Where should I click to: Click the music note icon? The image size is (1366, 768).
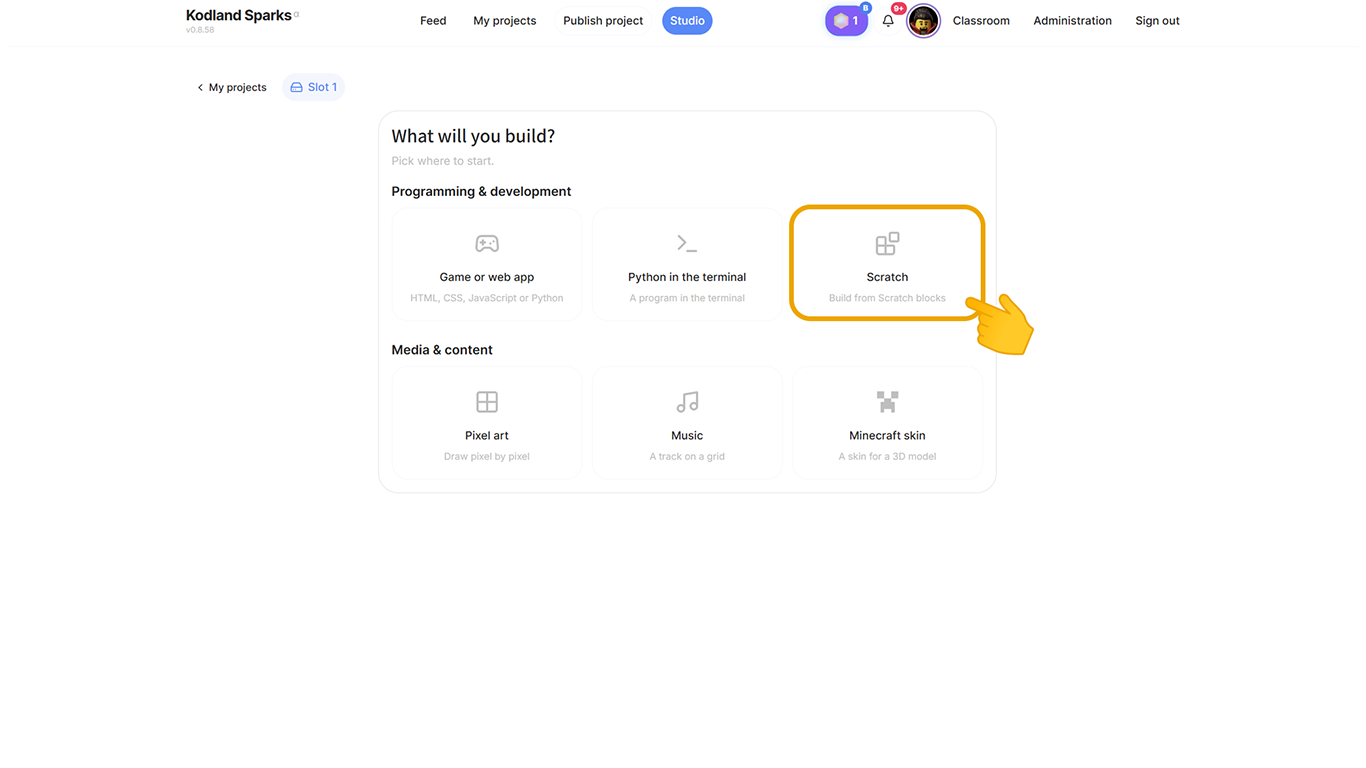point(687,402)
